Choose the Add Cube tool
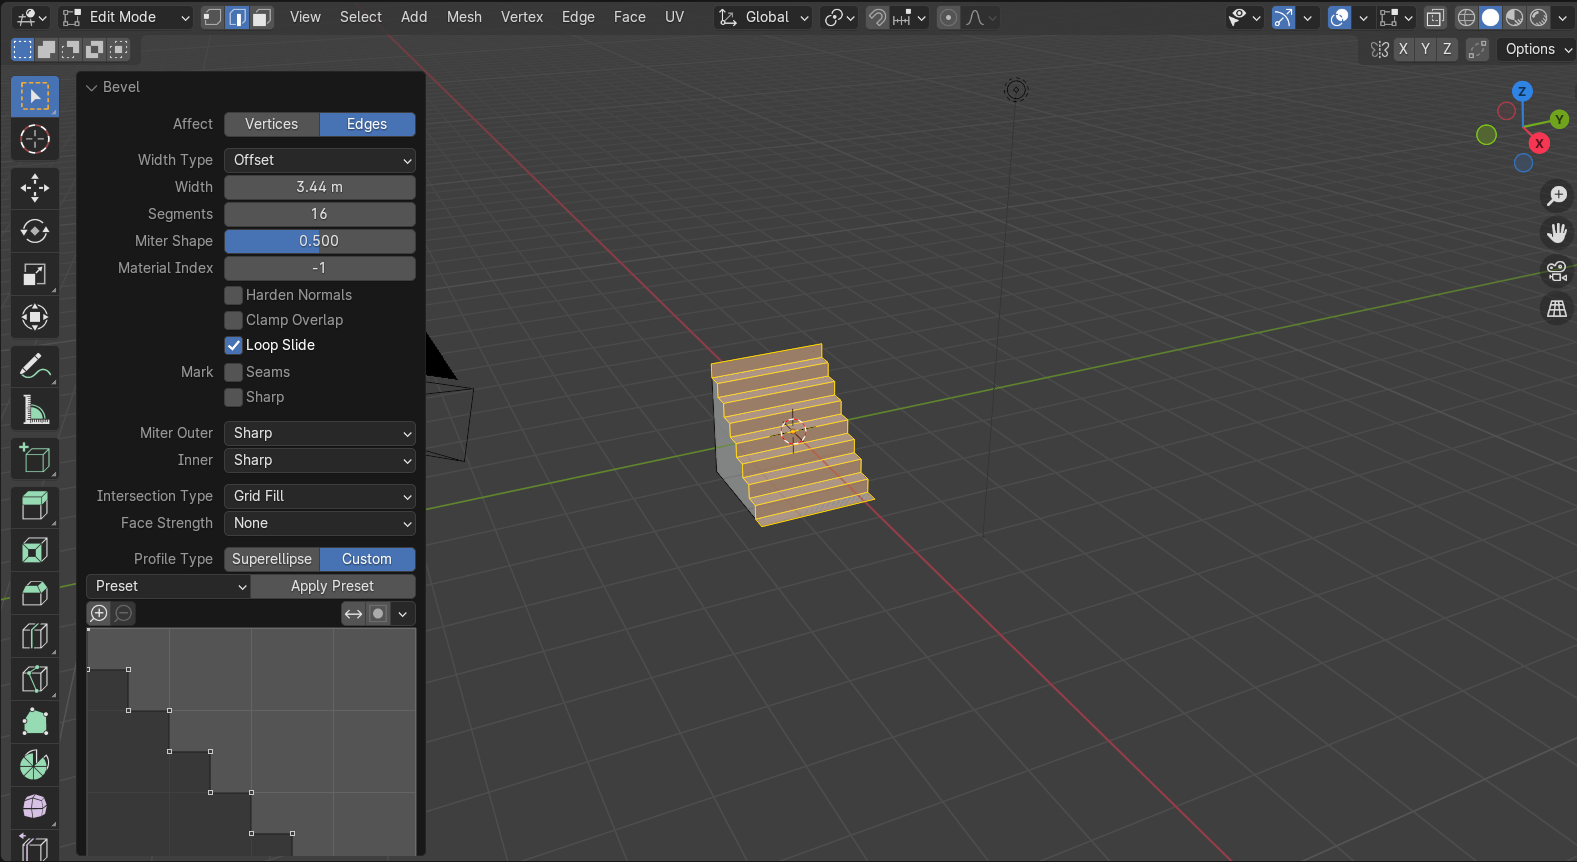Screen dimensions: 1577x862 coord(35,458)
